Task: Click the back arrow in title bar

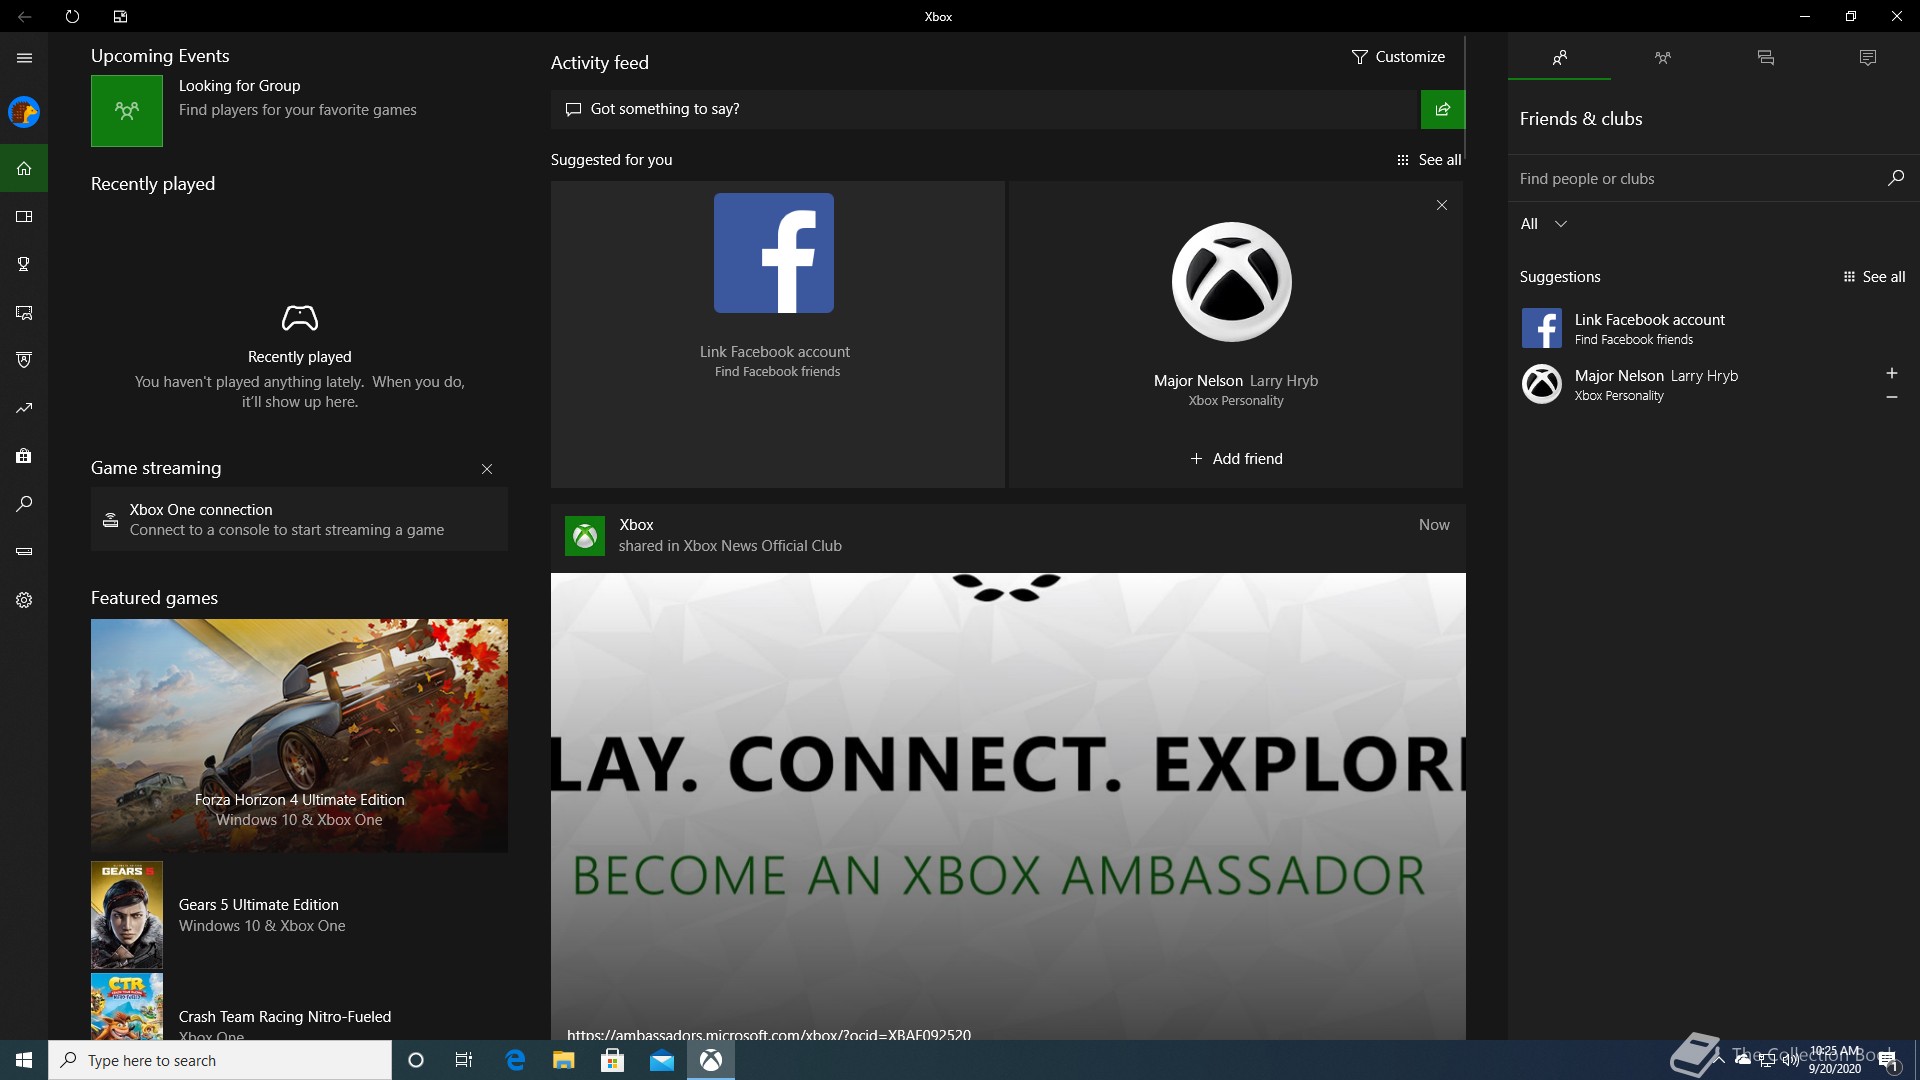Action: [24, 16]
